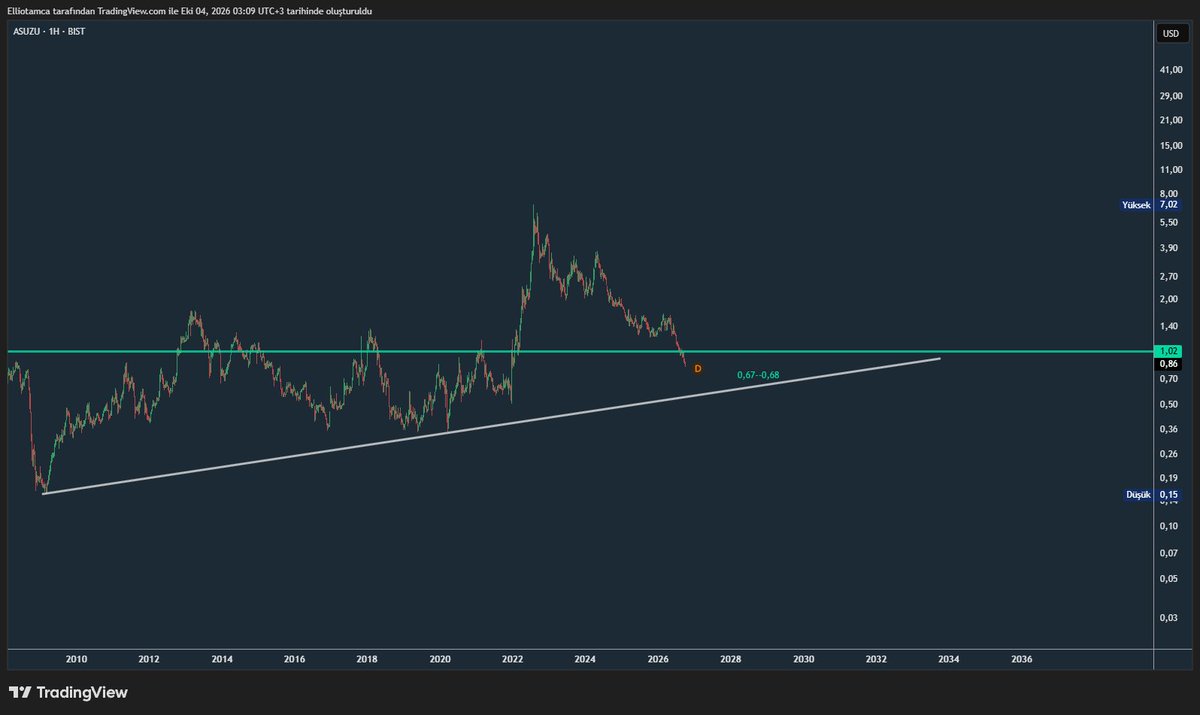Click the 3,90 price axis label

[1169, 247]
